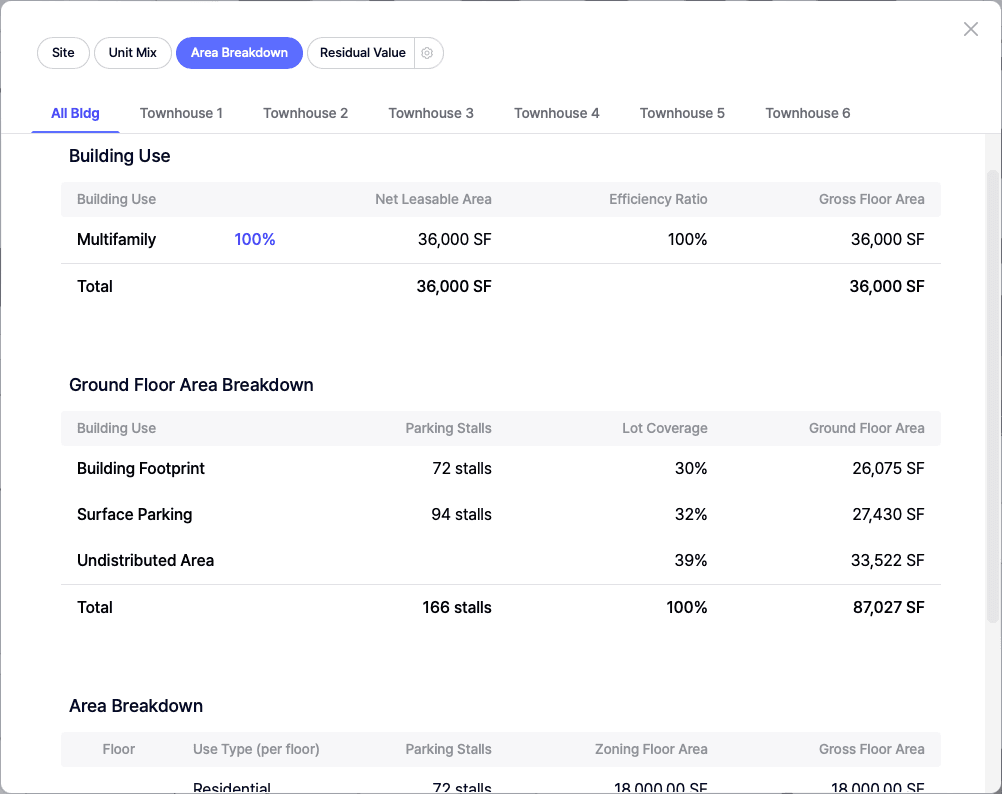Click the Surface Parking row label
Screen dimensions: 1002x794
pyautogui.click(x=134, y=515)
